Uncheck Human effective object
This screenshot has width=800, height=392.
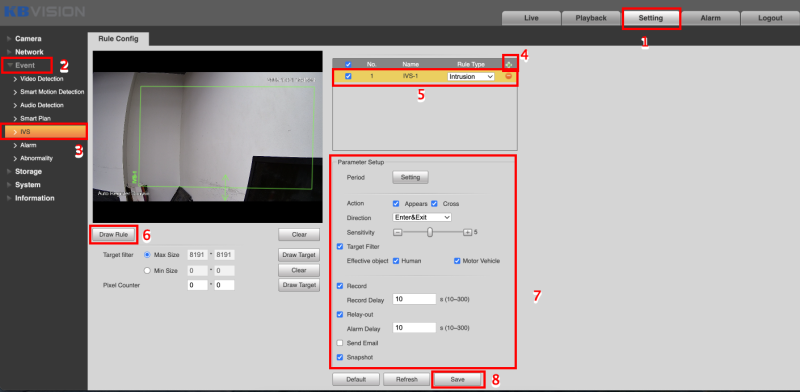[396, 260]
